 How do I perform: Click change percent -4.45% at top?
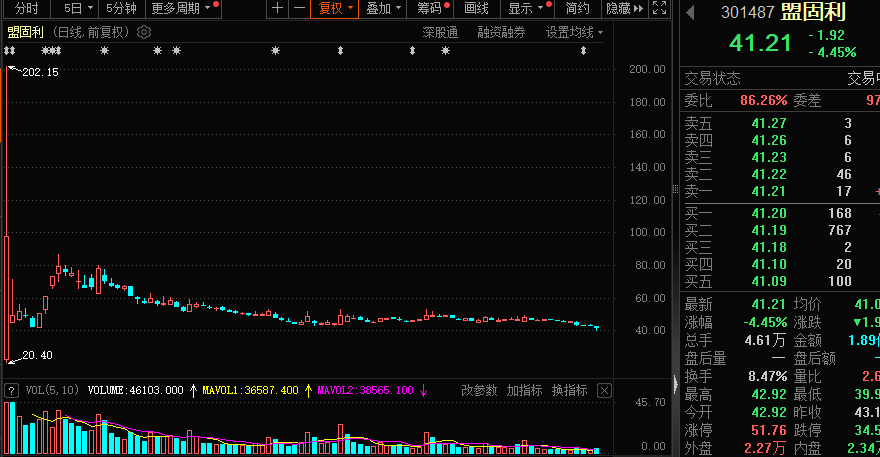[x=832, y=53]
